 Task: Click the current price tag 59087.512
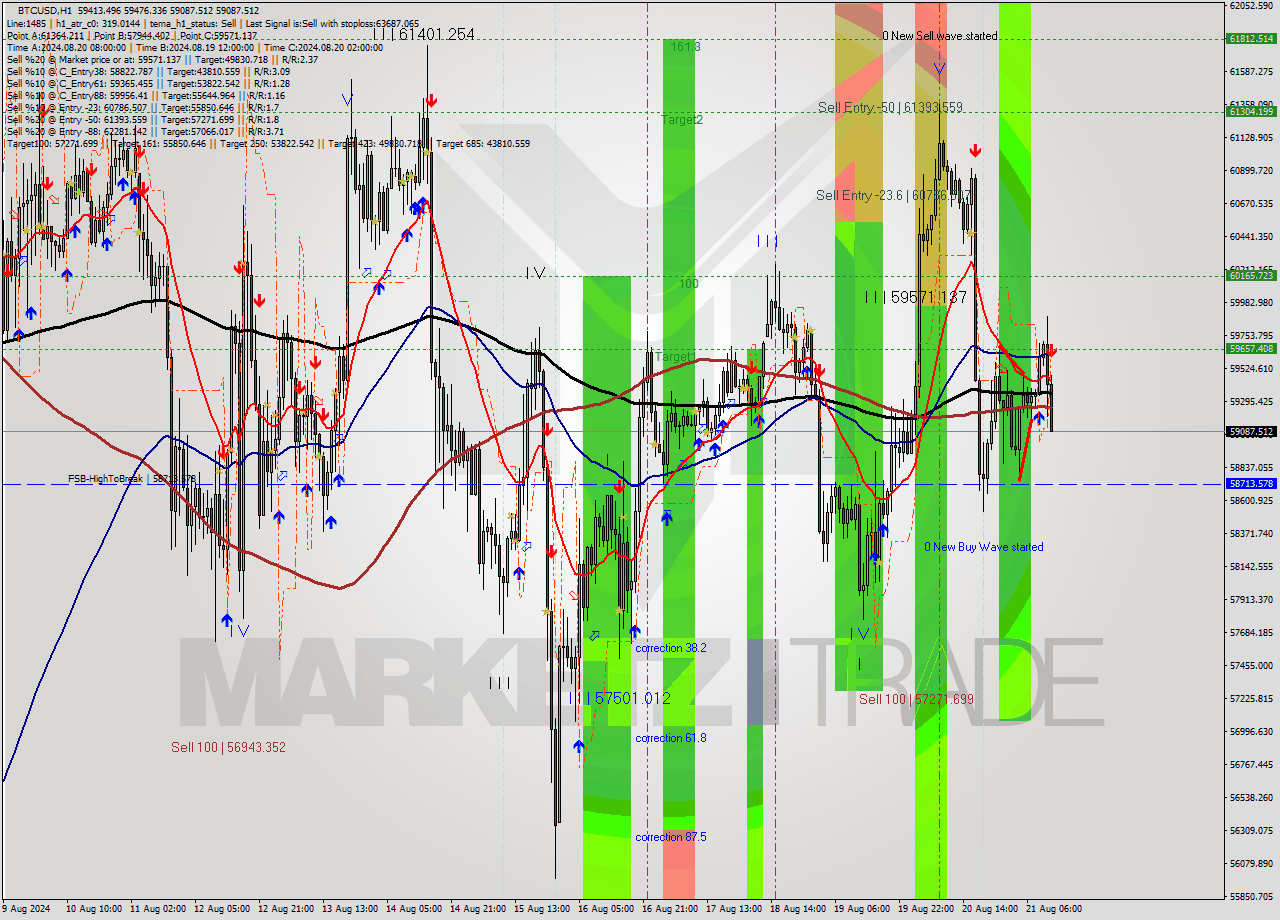[1250, 432]
